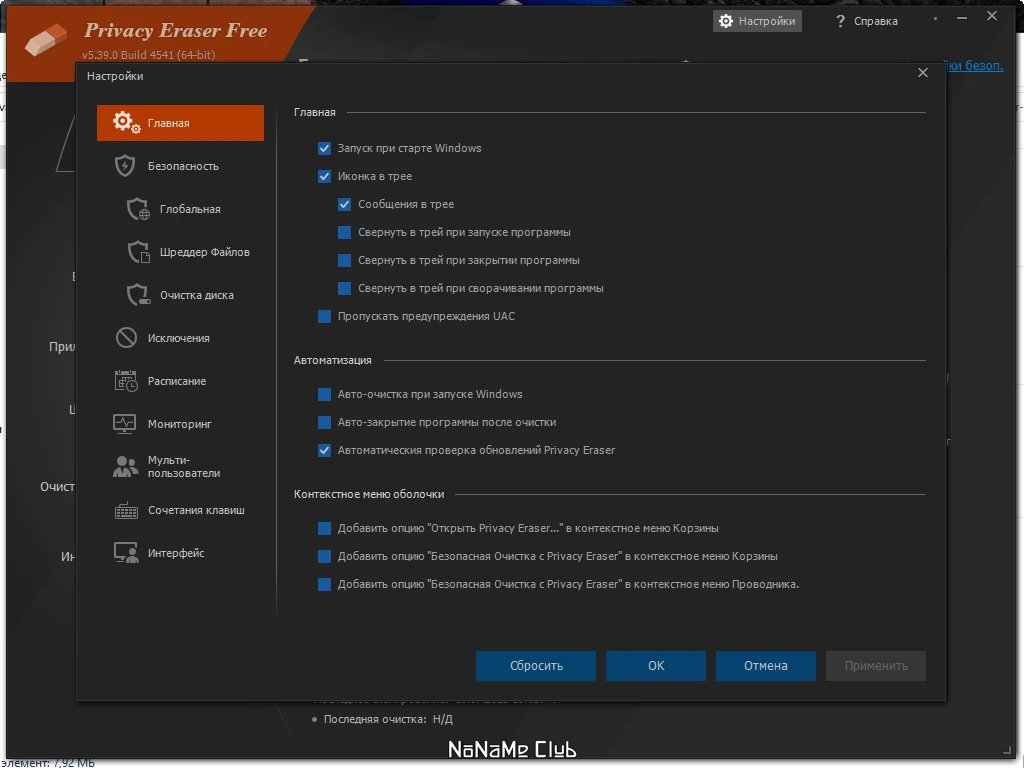Switch to Мониторинг settings

tap(180, 424)
